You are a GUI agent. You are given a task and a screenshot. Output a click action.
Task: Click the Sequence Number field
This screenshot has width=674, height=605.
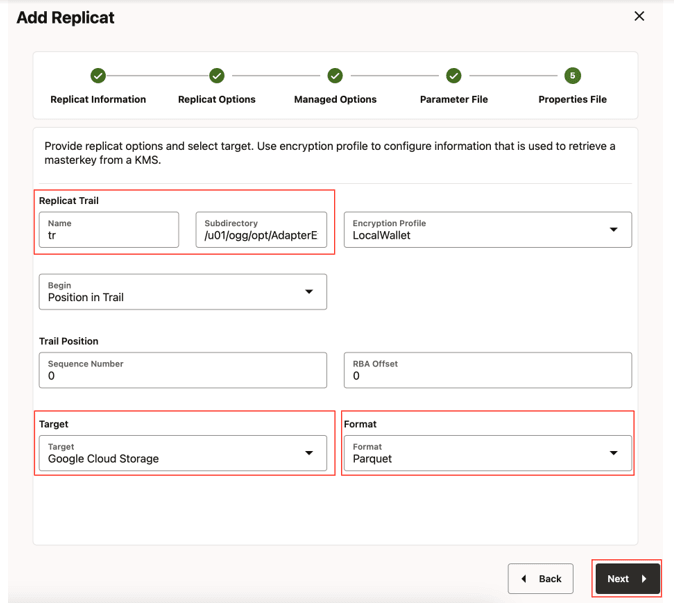coord(183,370)
